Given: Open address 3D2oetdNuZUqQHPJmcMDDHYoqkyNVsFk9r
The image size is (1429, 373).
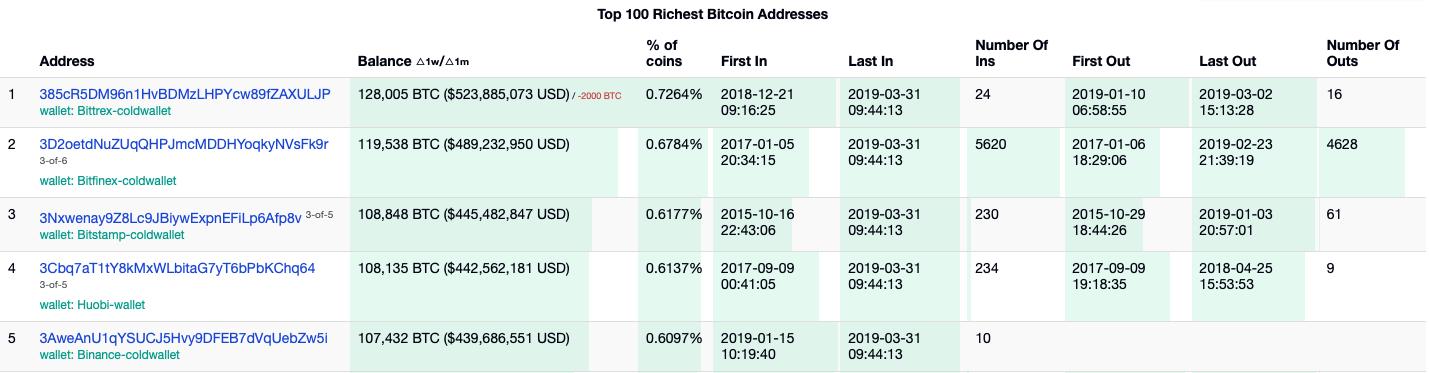Looking at the screenshot, I should (184, 144).
